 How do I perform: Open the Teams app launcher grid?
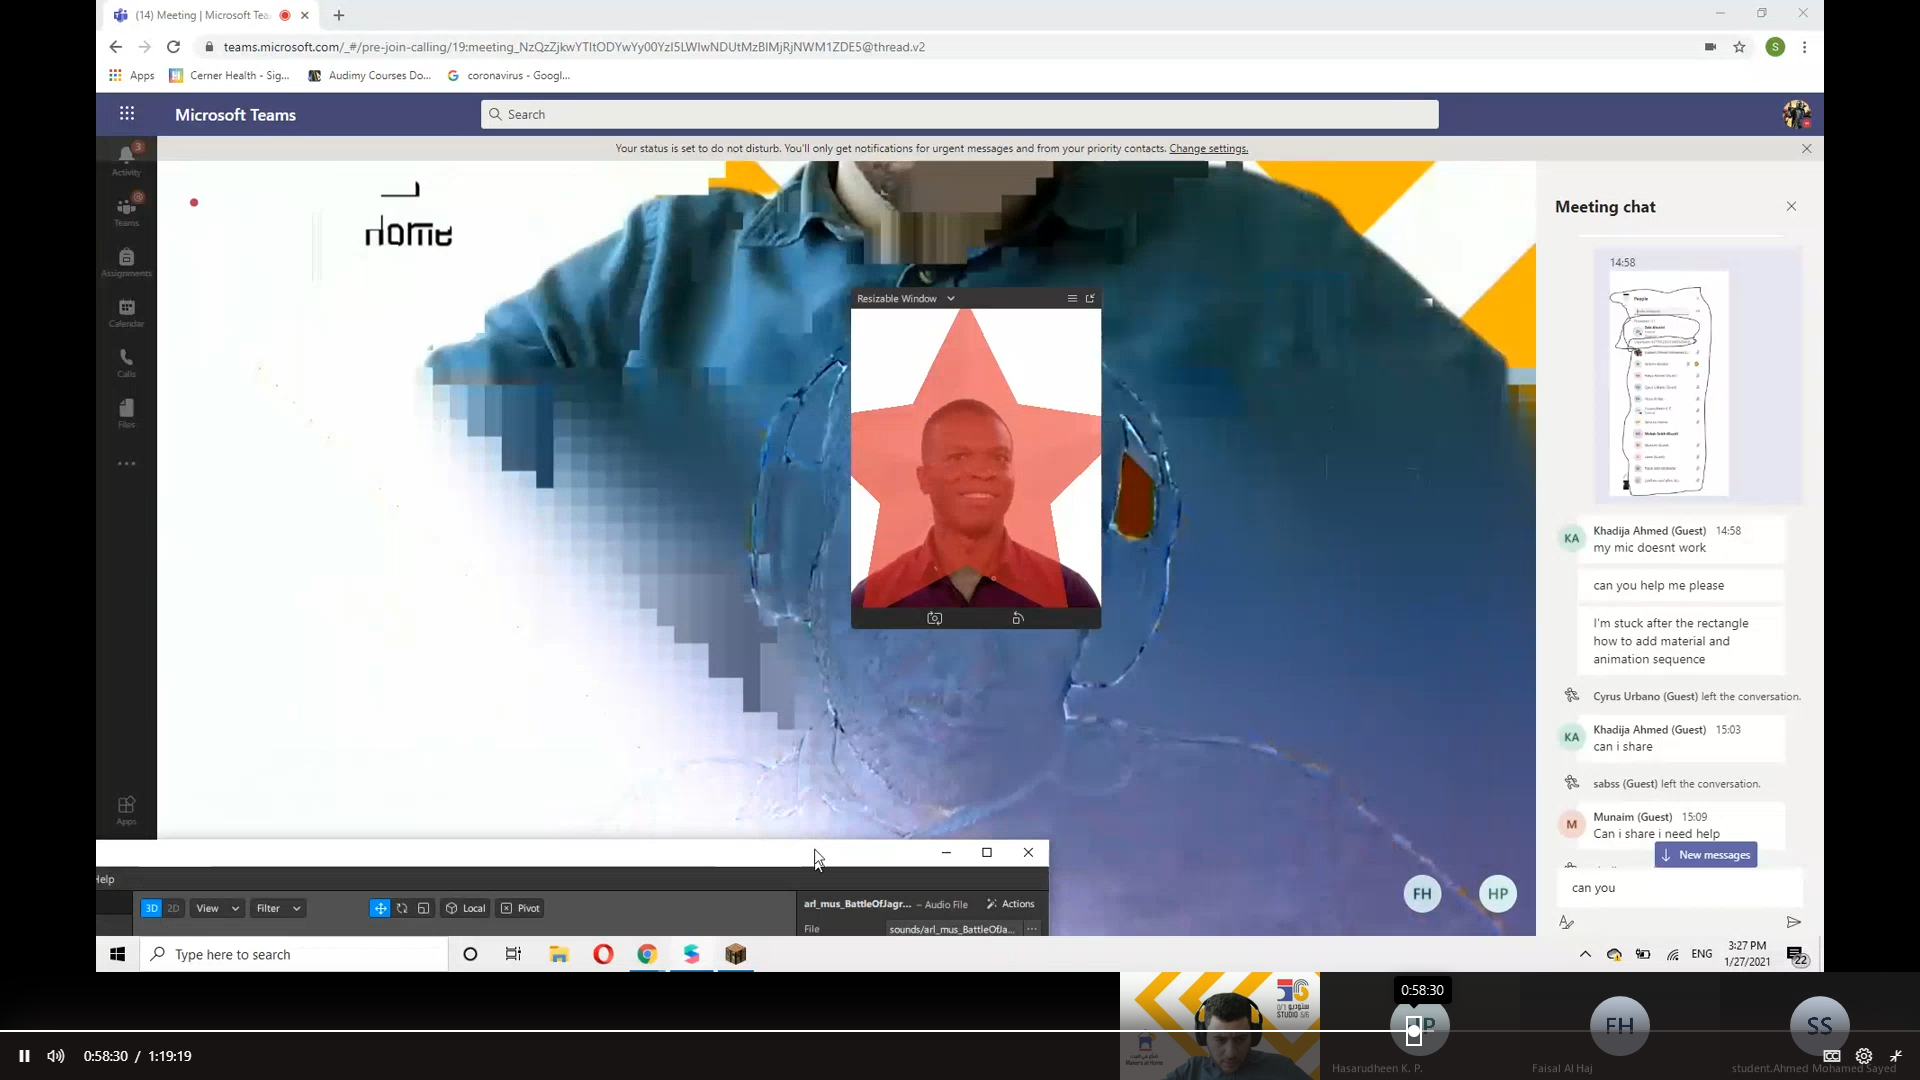tap(127, 114)
